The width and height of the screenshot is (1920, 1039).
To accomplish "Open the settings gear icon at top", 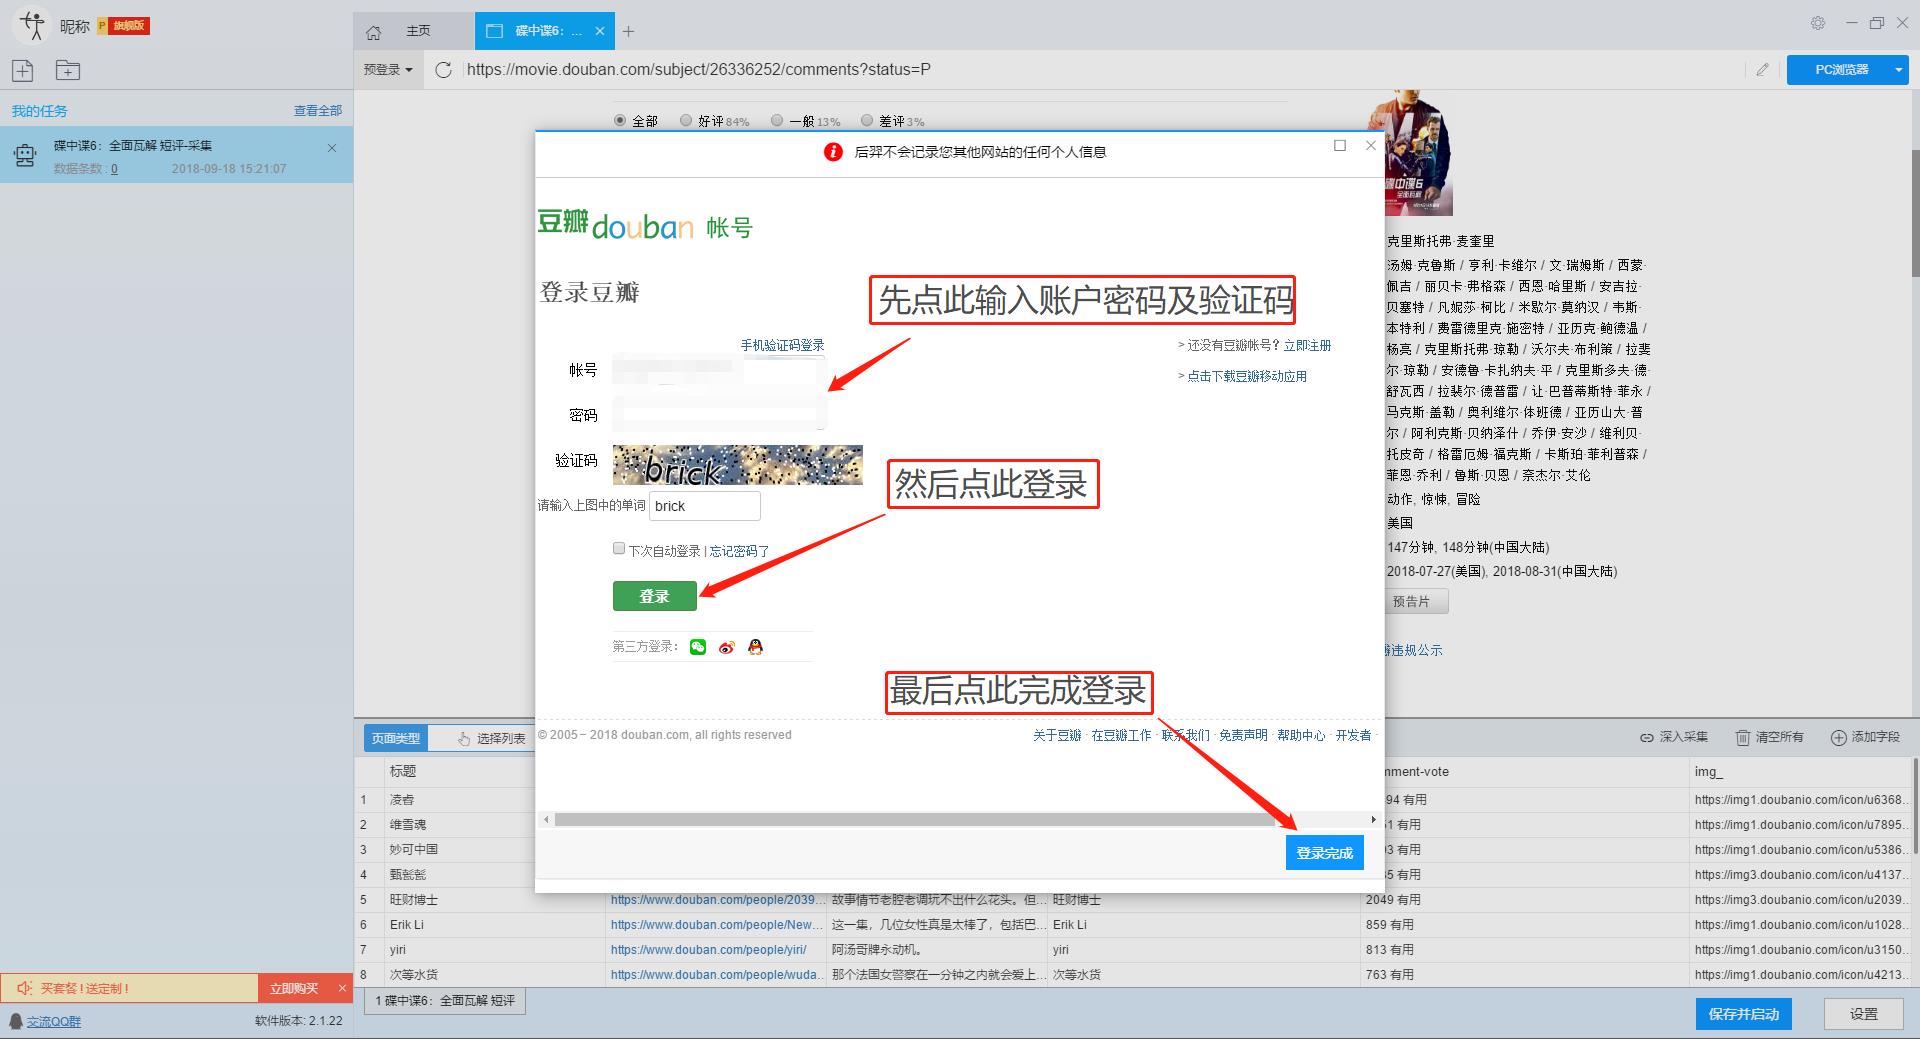I will [x=1818, y=23].
